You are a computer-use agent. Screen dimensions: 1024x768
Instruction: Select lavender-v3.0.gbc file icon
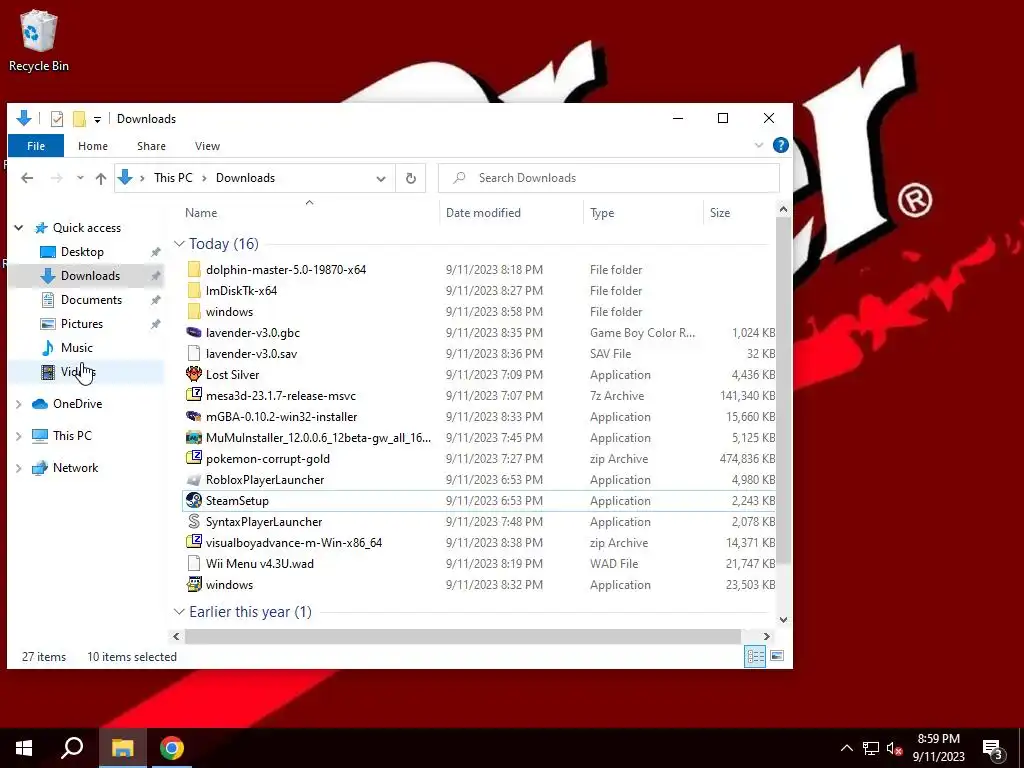click(x=193, y=332)
